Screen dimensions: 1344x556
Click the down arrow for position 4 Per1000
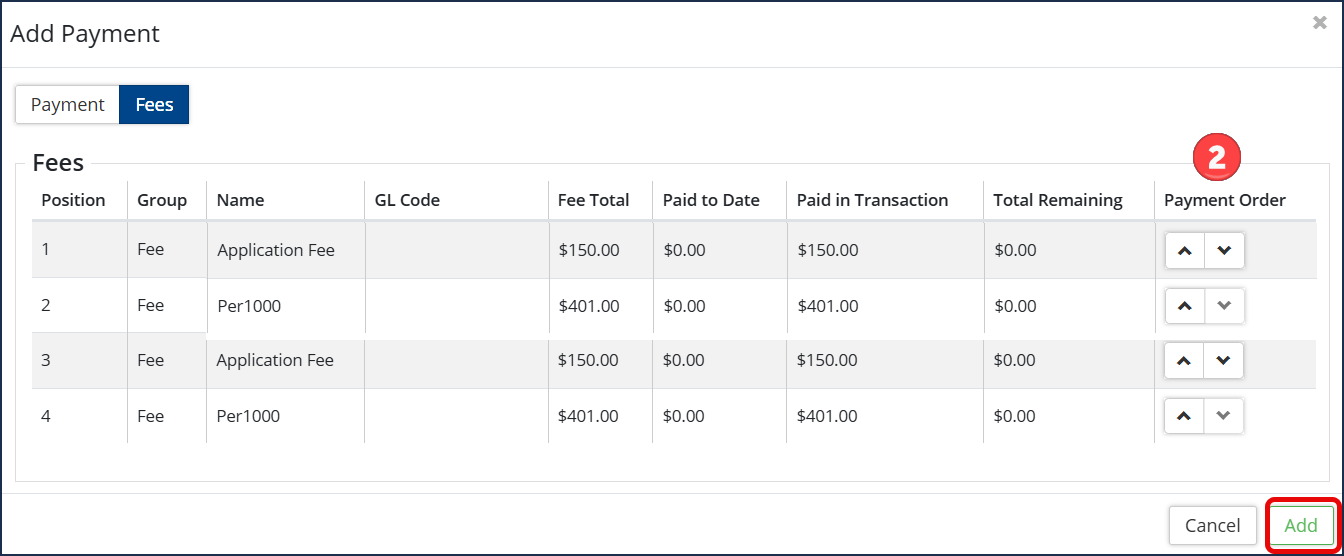1224,416
